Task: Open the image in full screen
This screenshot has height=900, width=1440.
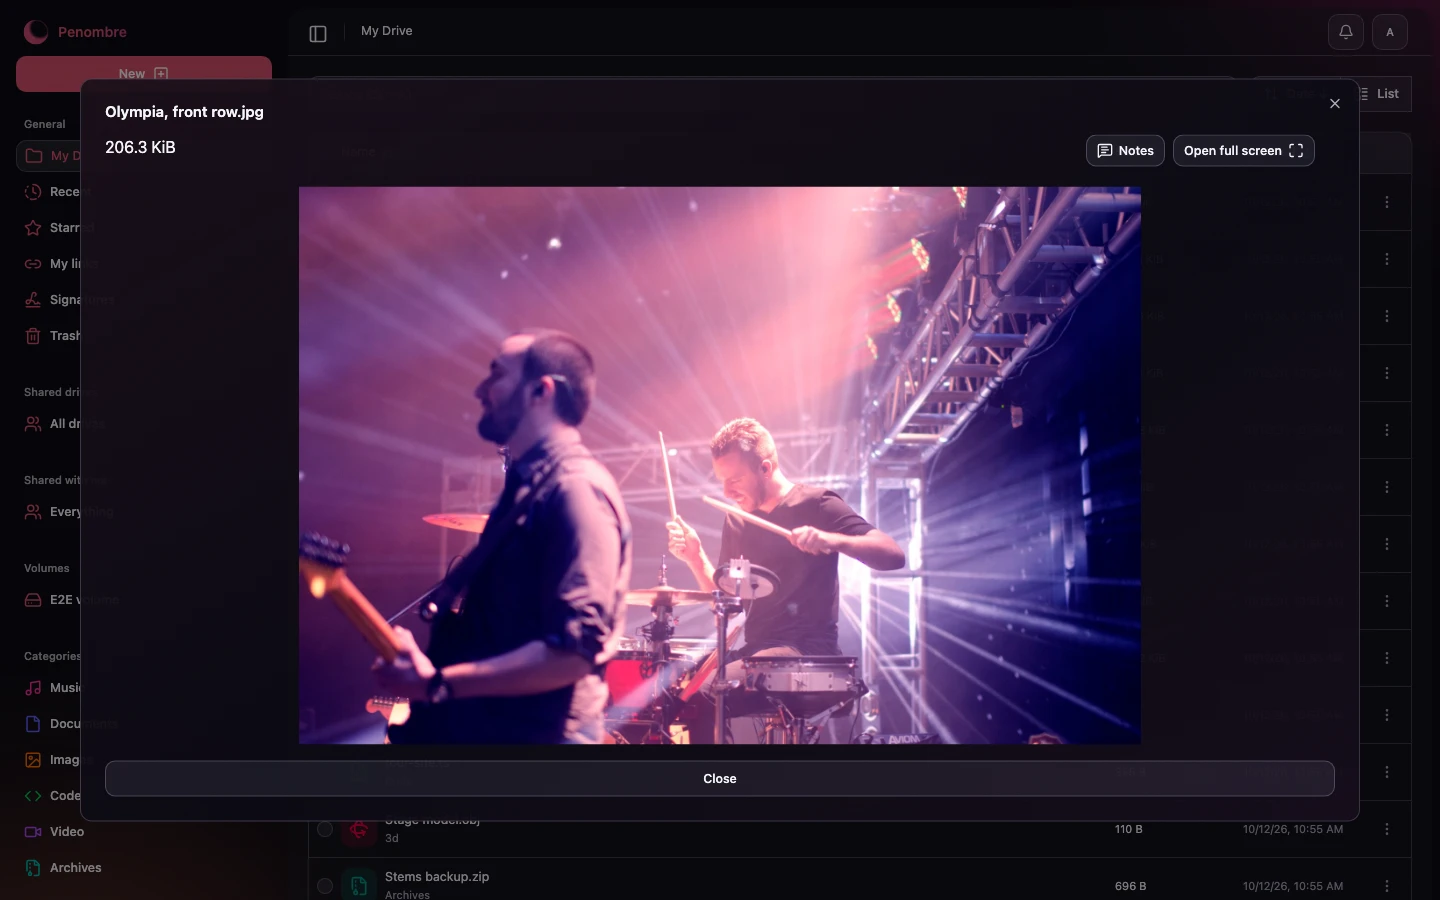Action: tap(1243, 151)
